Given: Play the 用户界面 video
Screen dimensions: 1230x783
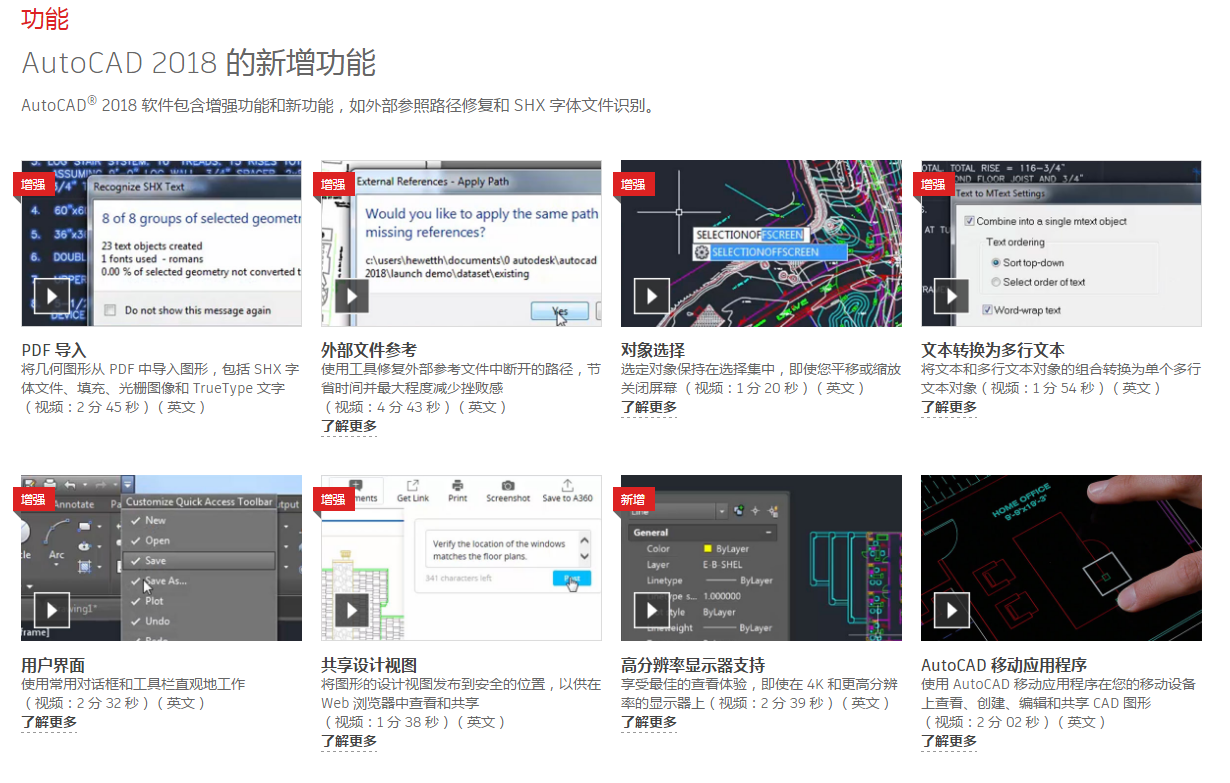Looking at the screenshot, I should pyautogui.click(x=52, y=609).
